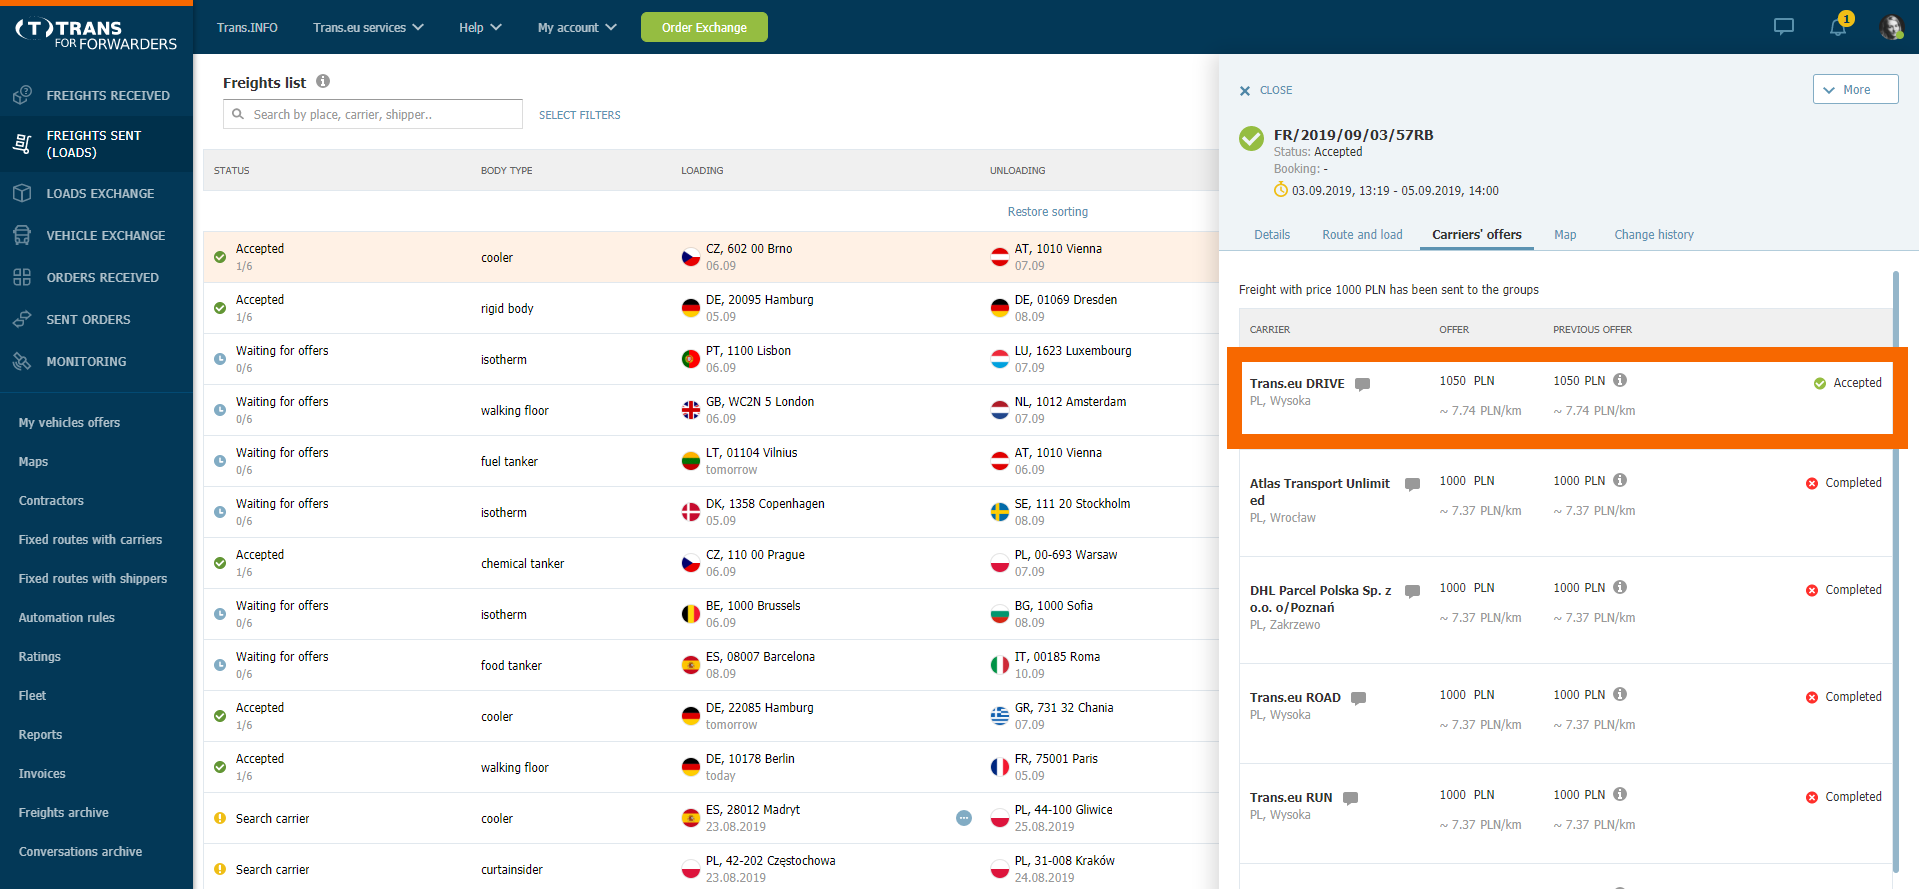The width and height of the screenshot is (1919, 889).
Task: Select the Brno to Vienna freight row
Action: point(711,257)
